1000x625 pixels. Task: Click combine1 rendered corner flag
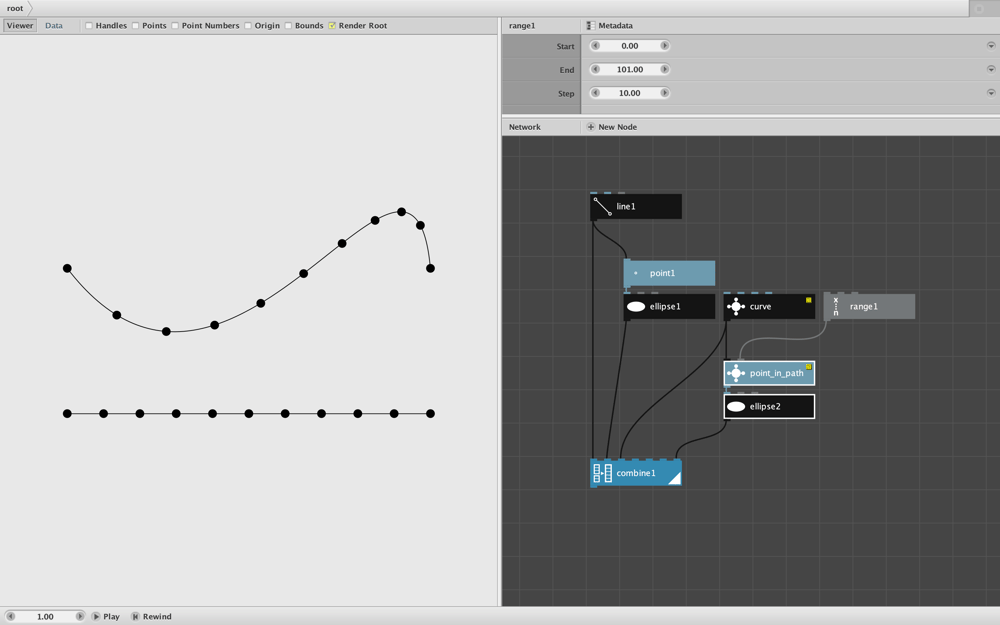click(675, 478)
